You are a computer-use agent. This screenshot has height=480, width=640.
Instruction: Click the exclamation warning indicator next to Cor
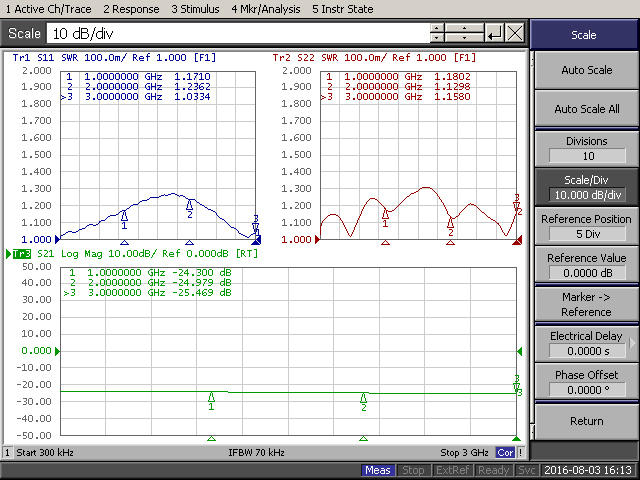pos(520,453)
